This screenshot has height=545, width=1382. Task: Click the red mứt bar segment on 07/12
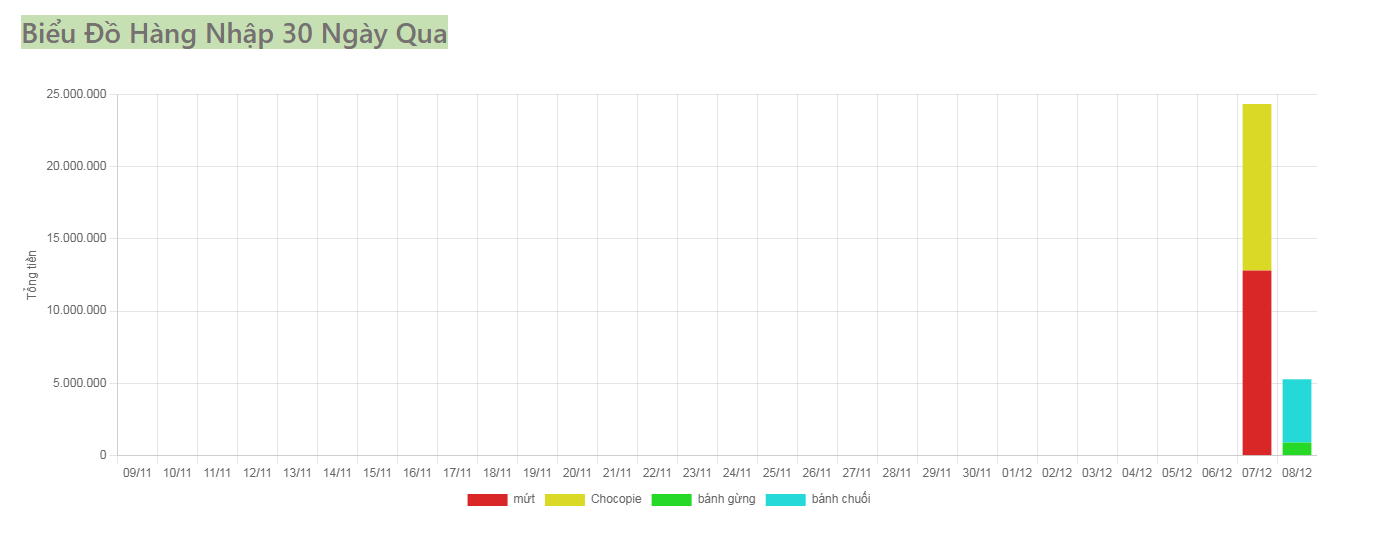pyautogui.click(x=1257, y=362)
